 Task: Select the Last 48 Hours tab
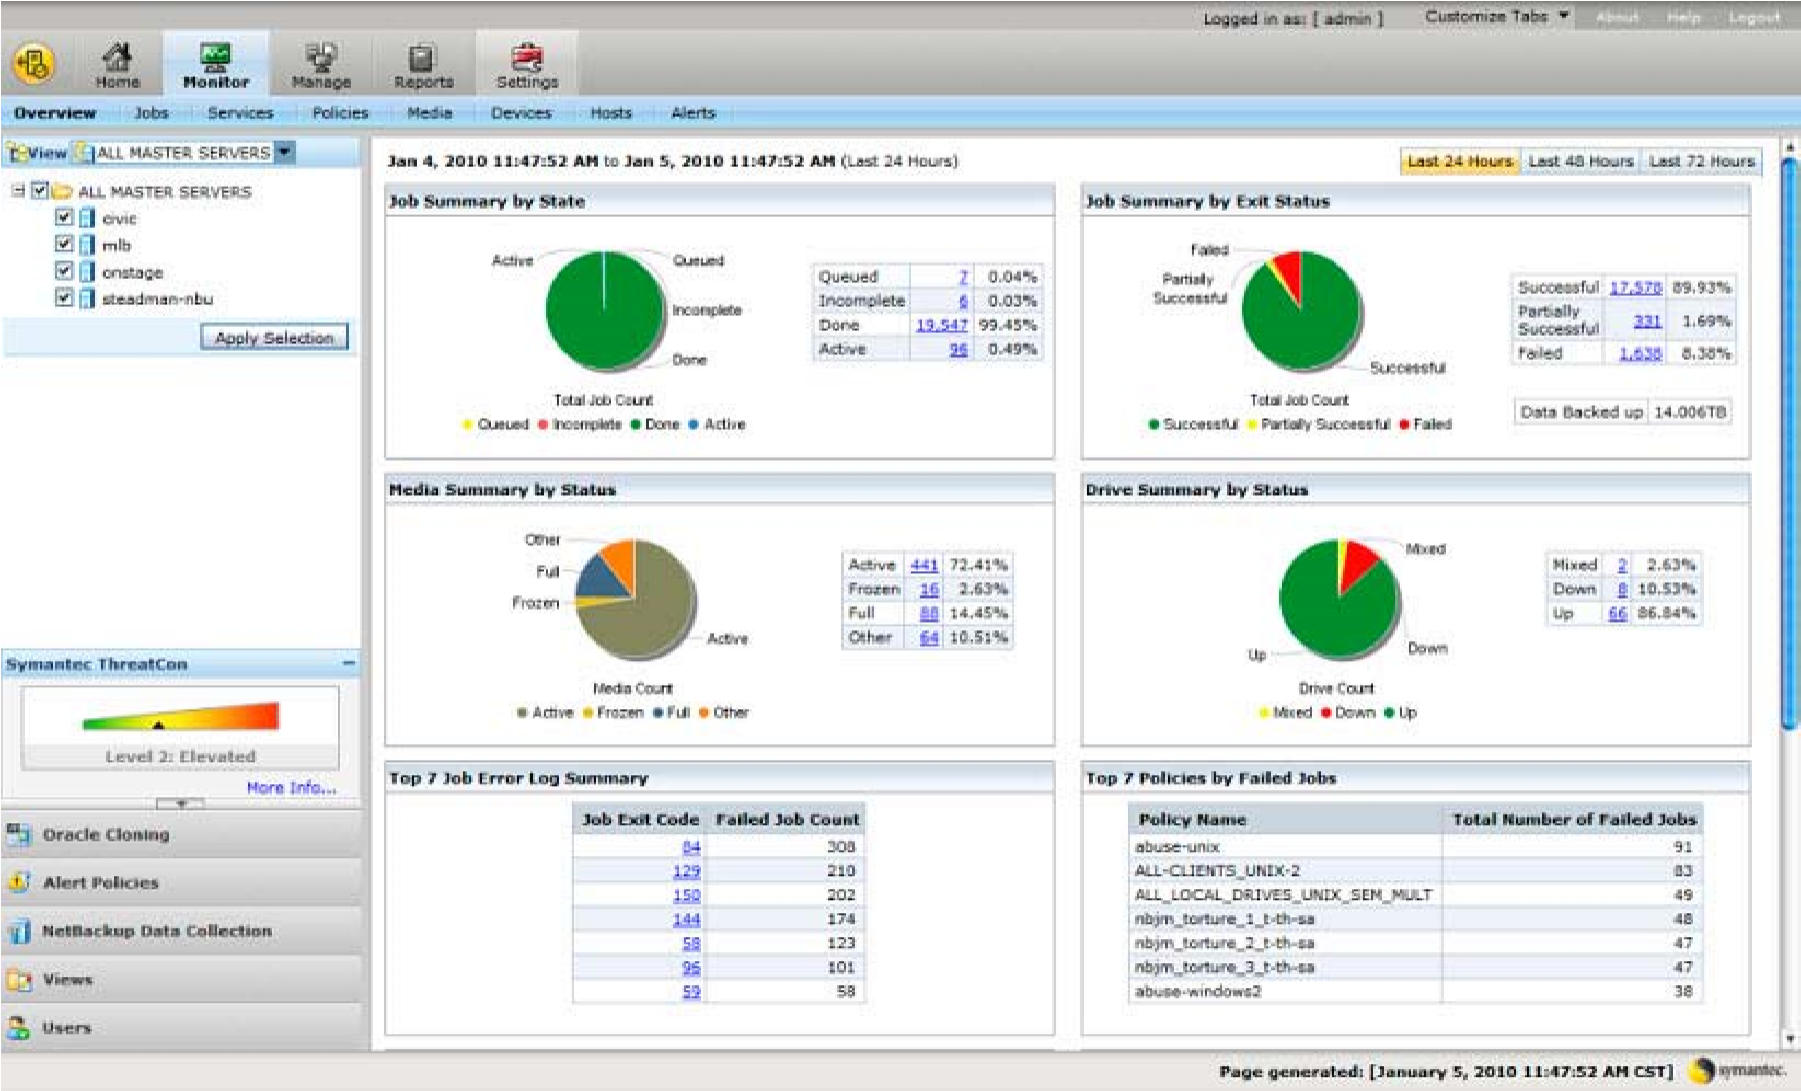coord(1580,161)
